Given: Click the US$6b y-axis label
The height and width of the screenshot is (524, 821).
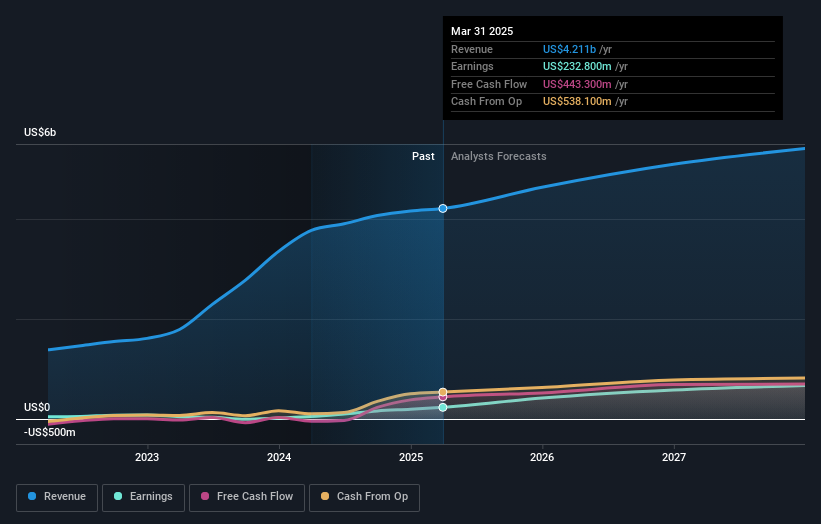Looking at the screenshot, I should point(40,132).
